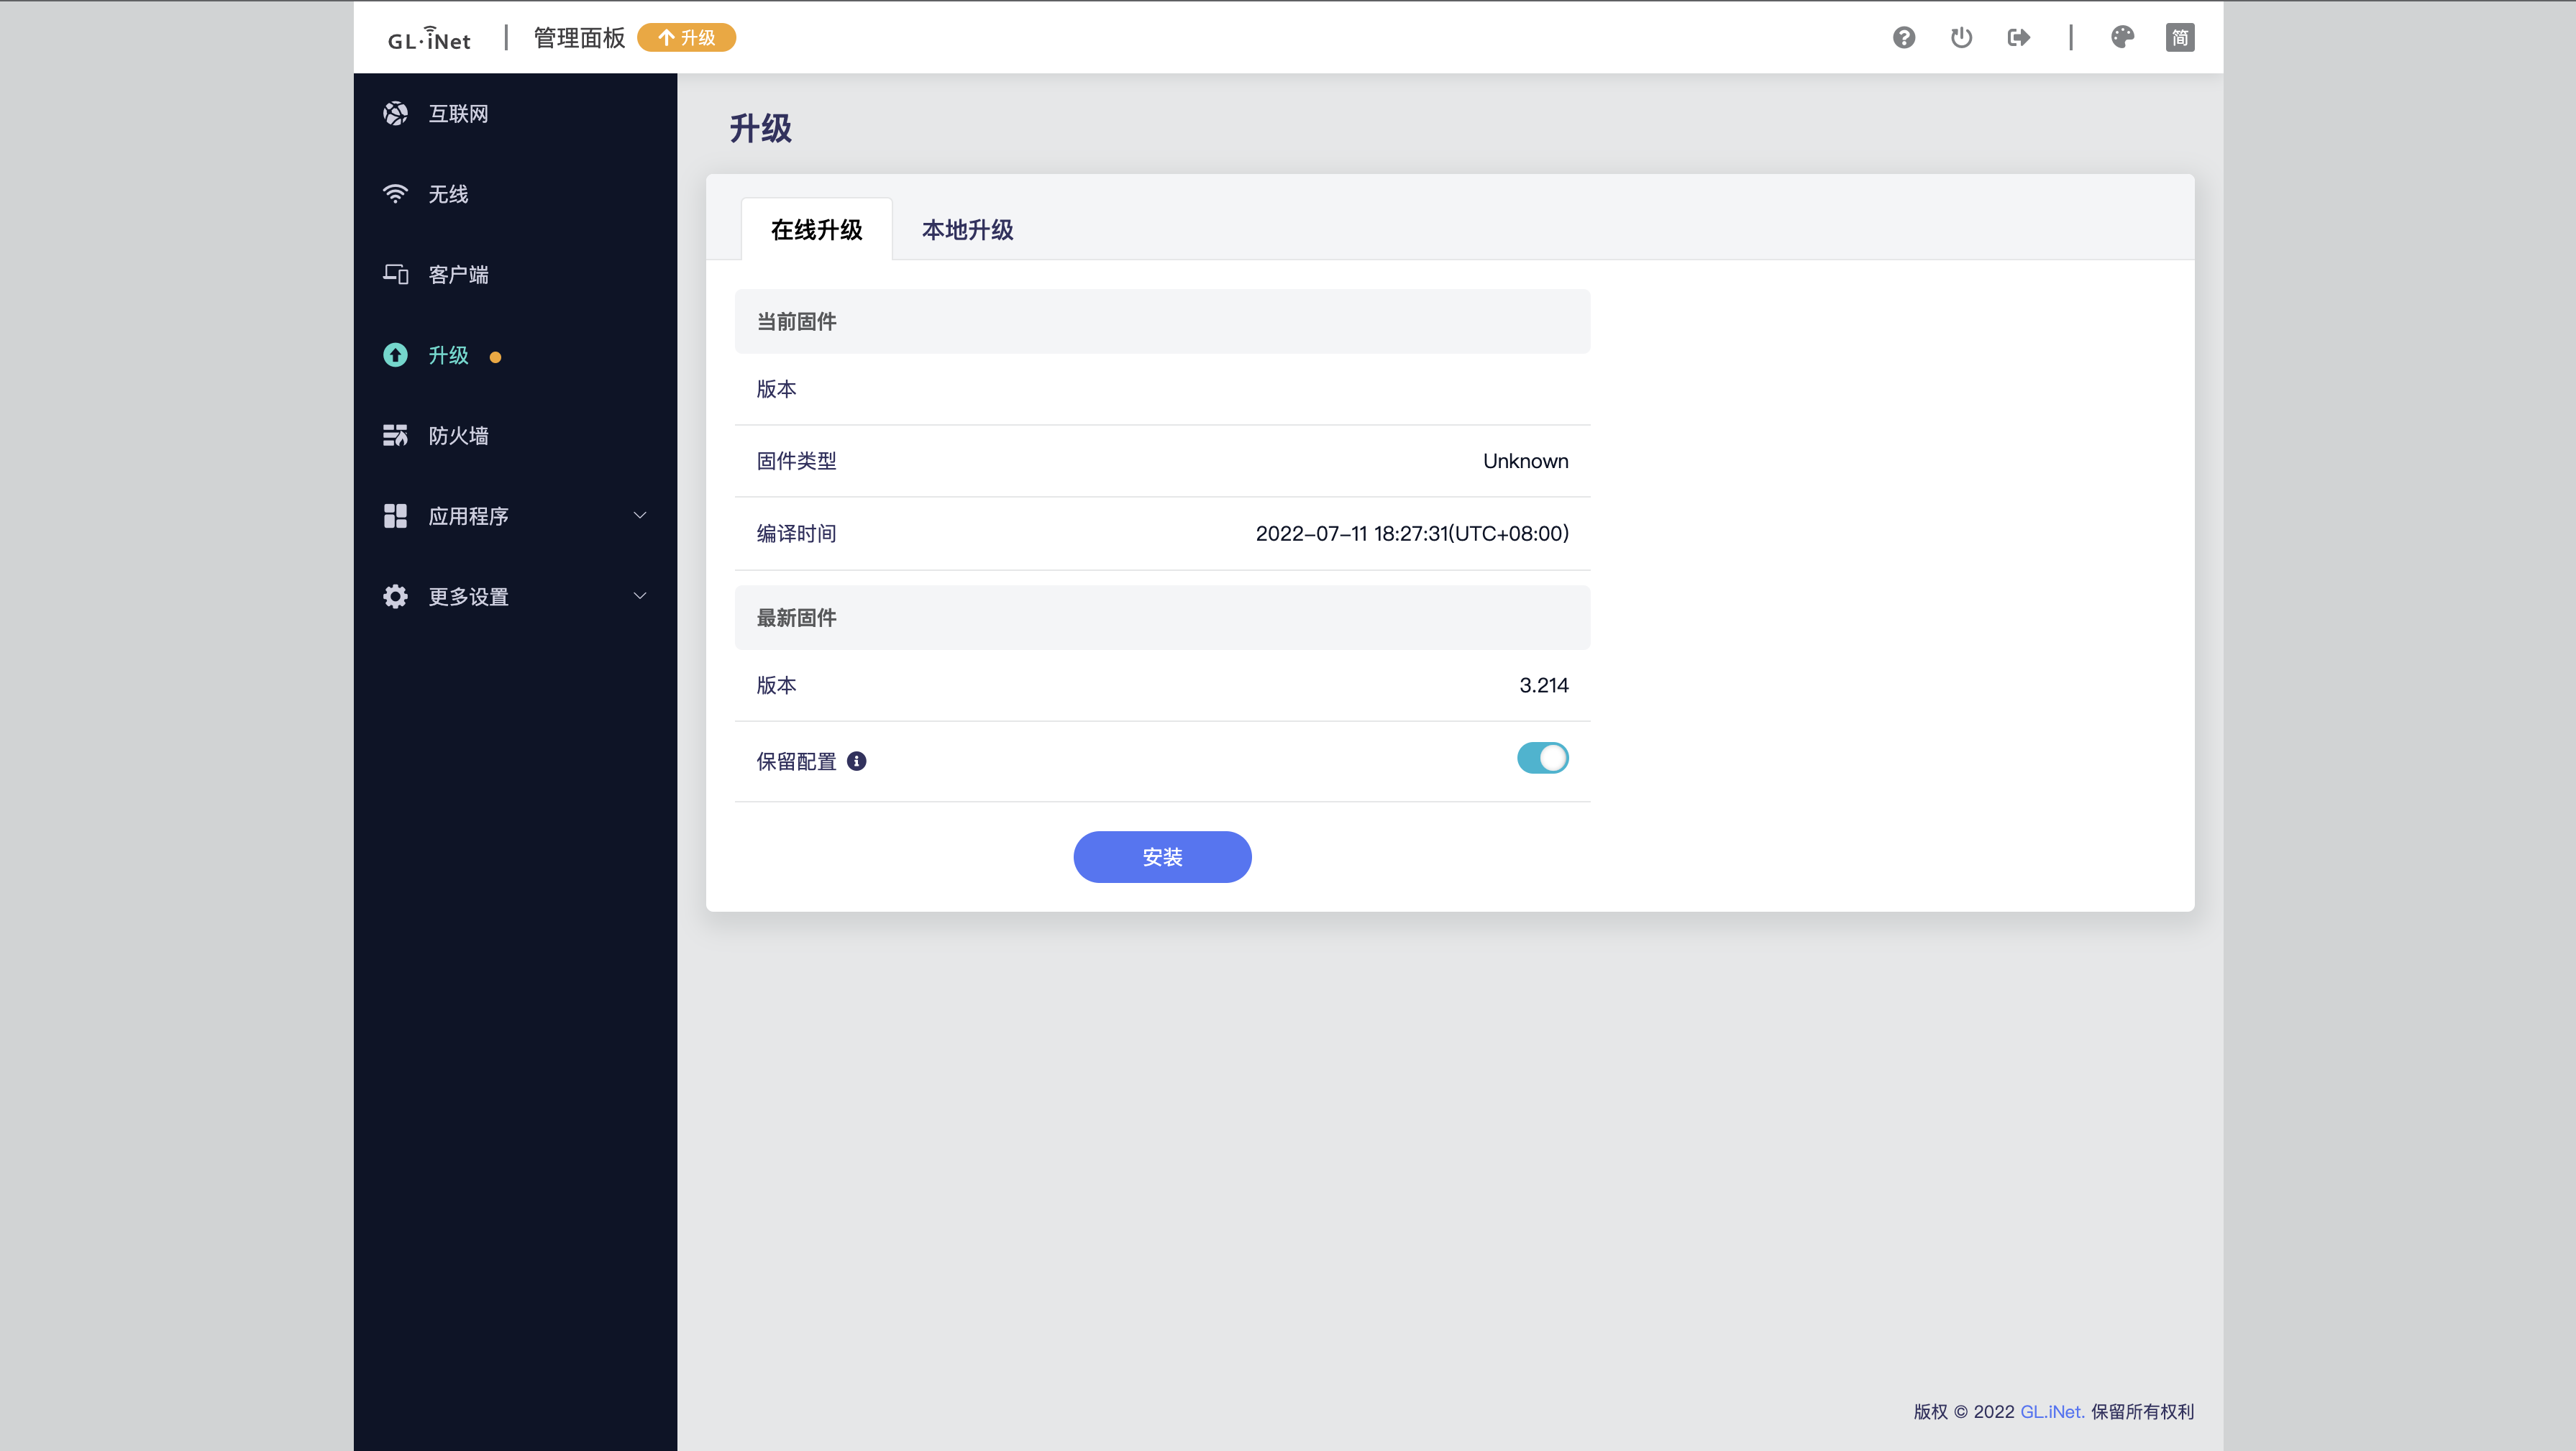Open the GL.iNet footer link
The width and height of the screenshot is (2576, 1451).
tap(2051, 1411)
